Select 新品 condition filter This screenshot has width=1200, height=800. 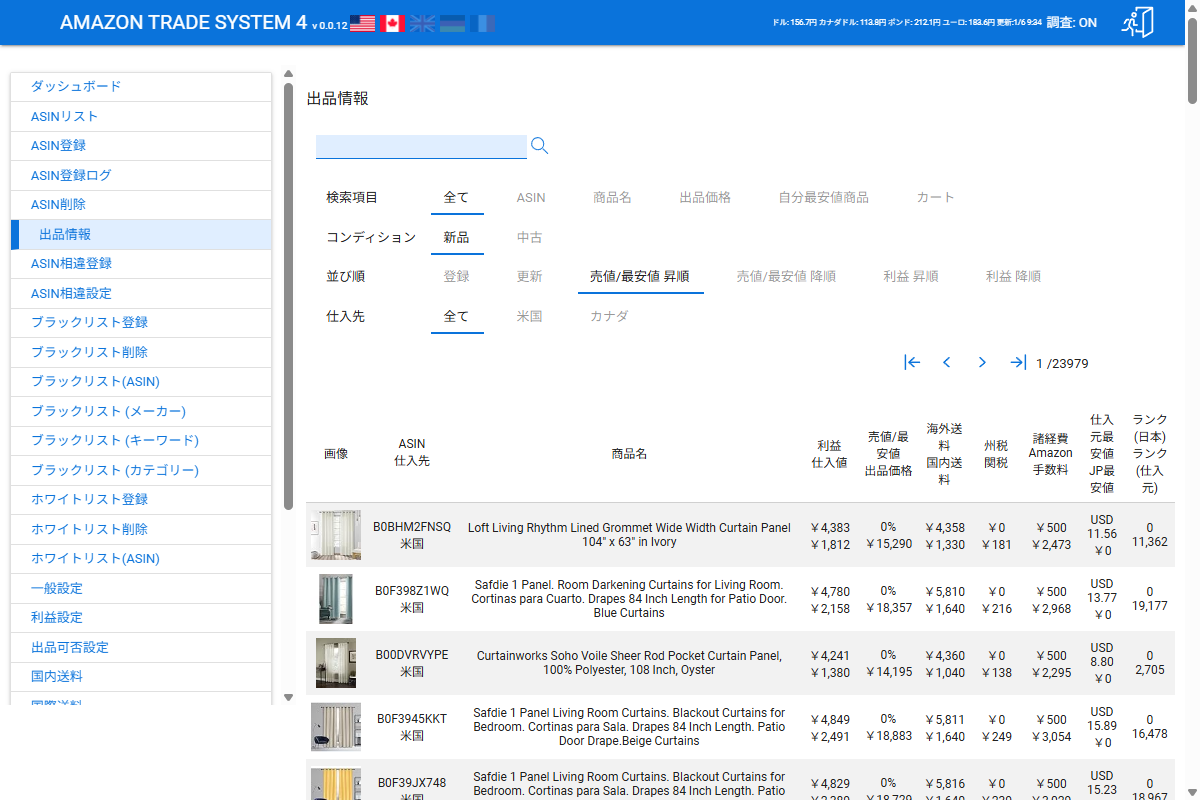[x=457, y=237]
